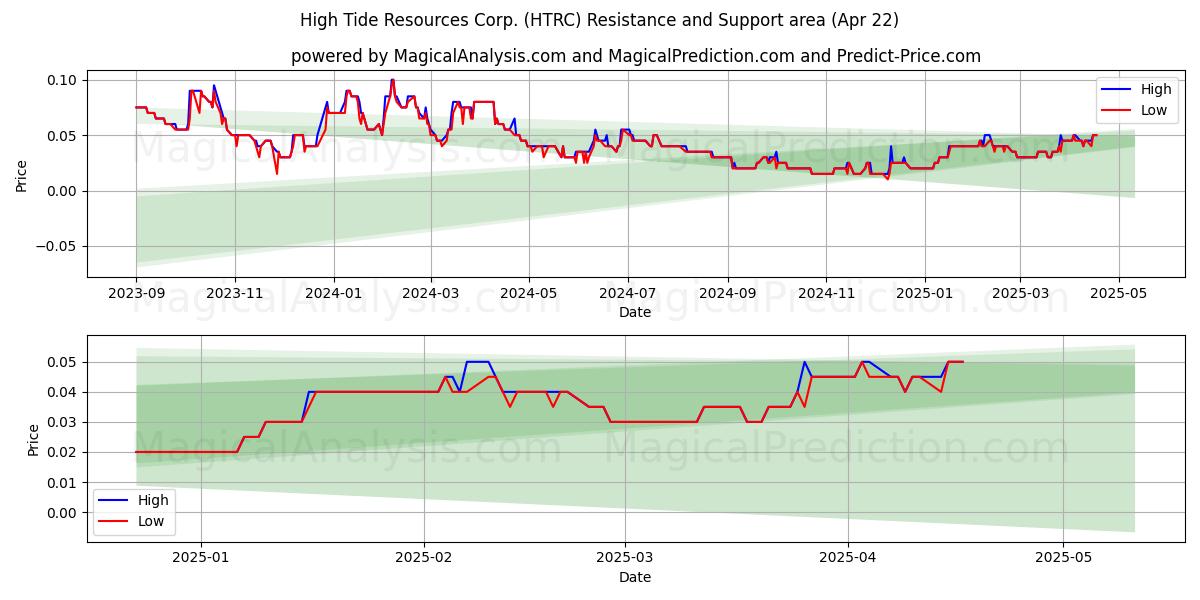Click the -0.05 price tick in top chart
Screen dimensions: 1200x600
[x=57, y=246]
